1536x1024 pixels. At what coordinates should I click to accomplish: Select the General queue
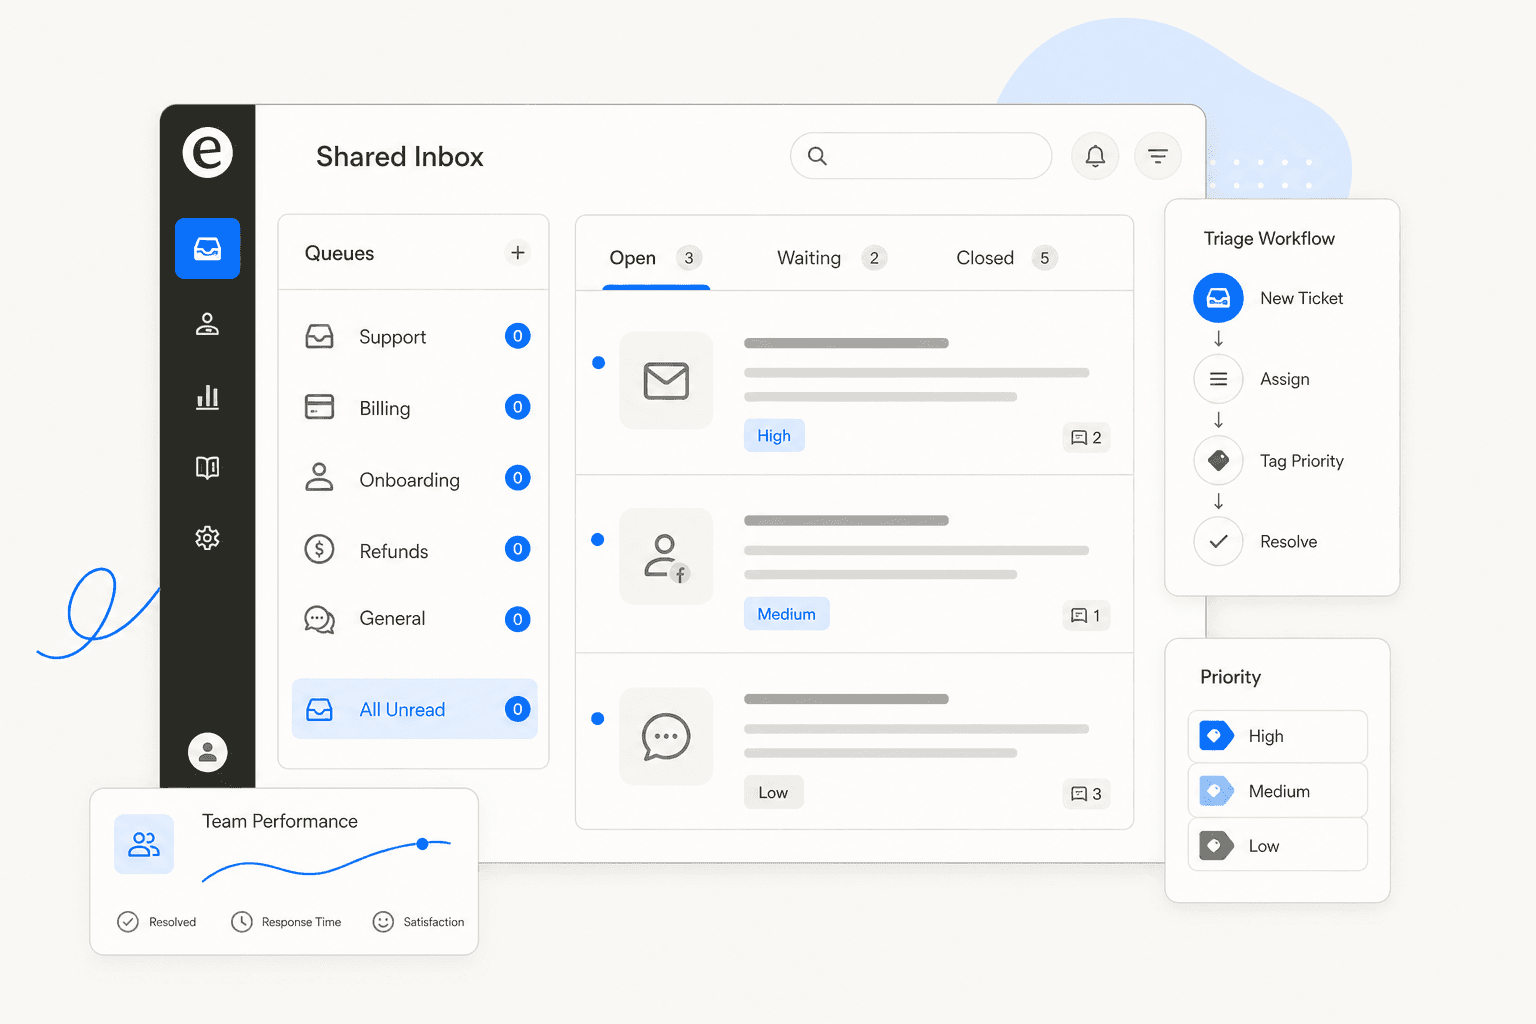[414, 619]
